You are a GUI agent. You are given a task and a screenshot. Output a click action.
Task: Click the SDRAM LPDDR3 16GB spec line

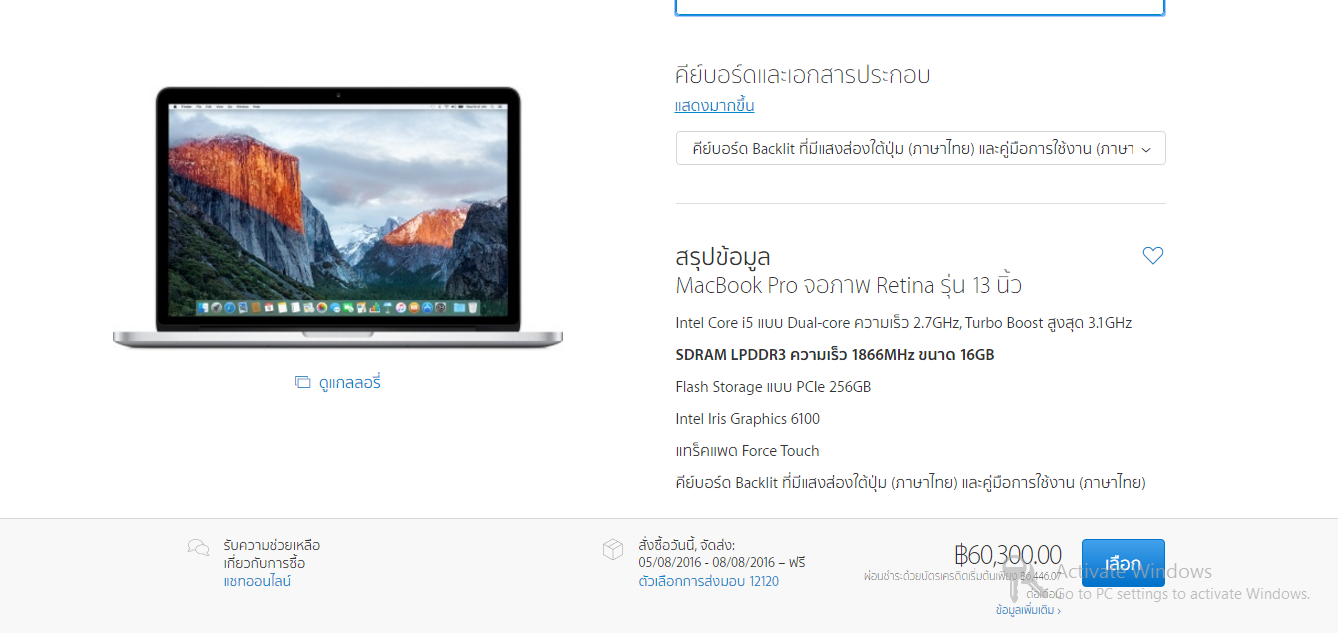(x=835, y=355)
